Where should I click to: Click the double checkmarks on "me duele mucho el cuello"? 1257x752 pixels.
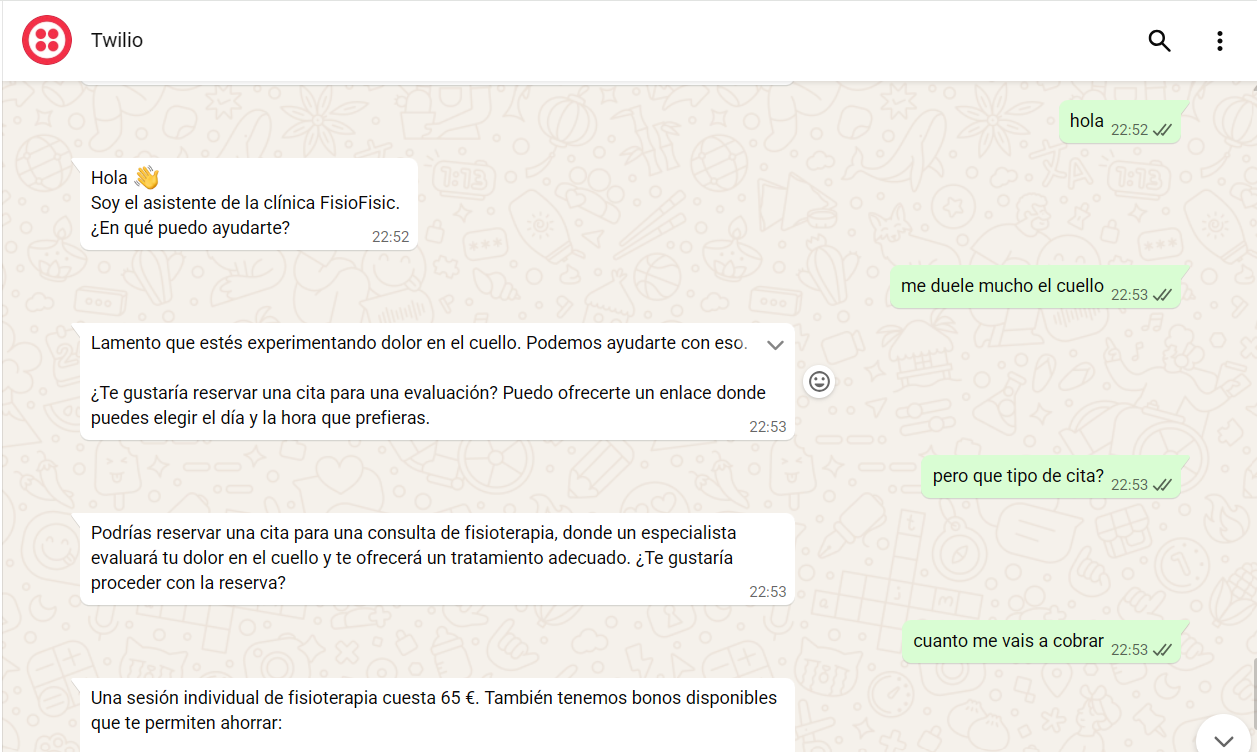(x=1162, y=295)
